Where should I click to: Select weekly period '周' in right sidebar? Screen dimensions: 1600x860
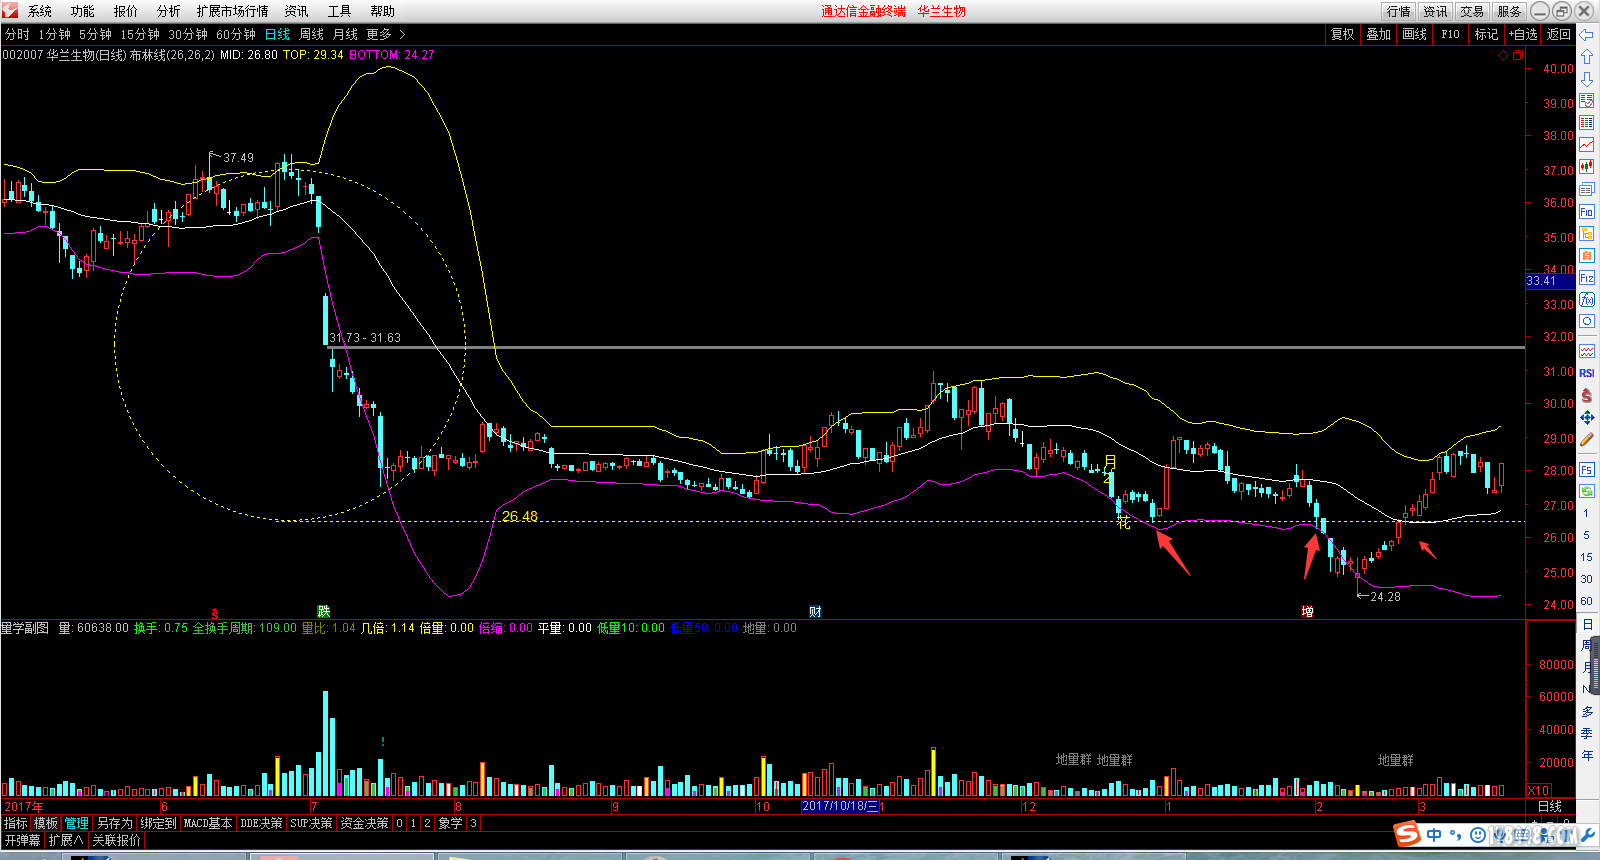tap(1586, 645)
